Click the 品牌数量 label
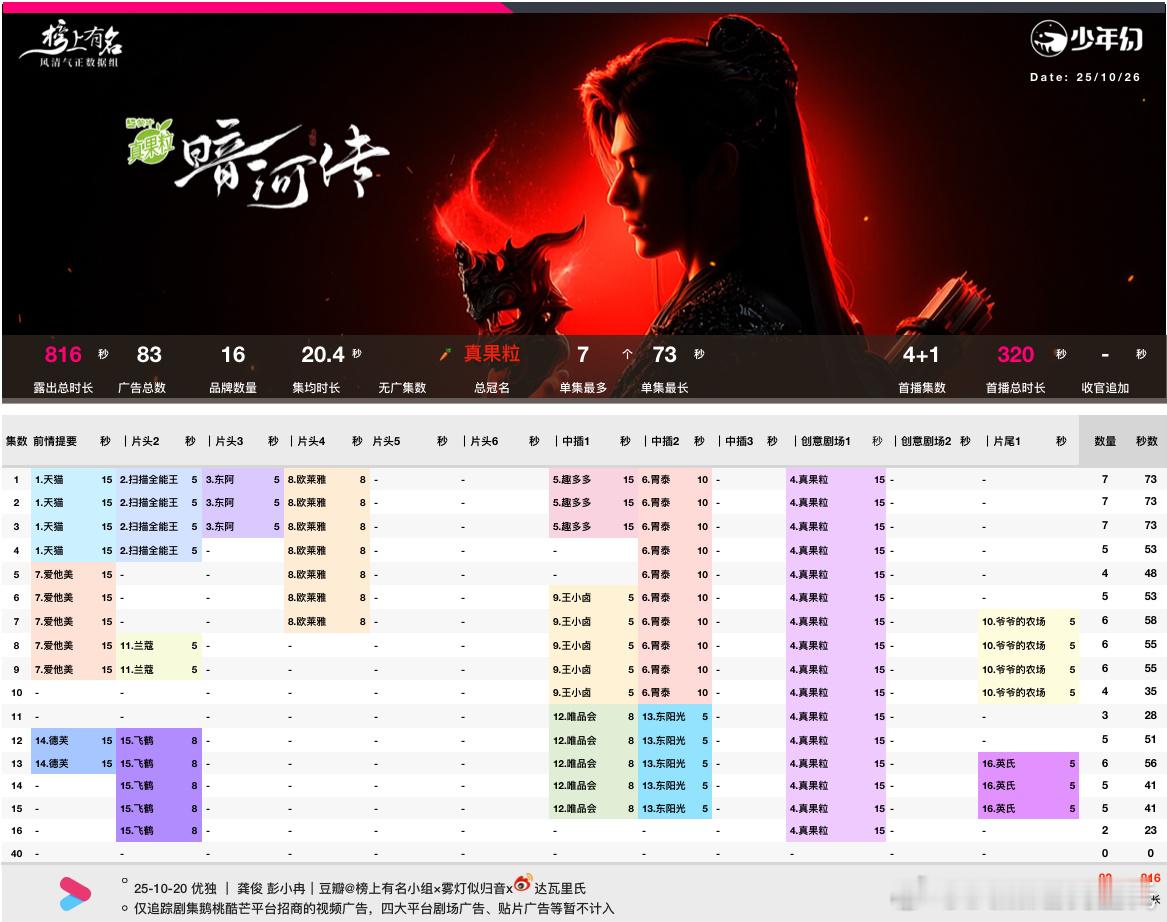1167x922 pixels. click(233, 388)
